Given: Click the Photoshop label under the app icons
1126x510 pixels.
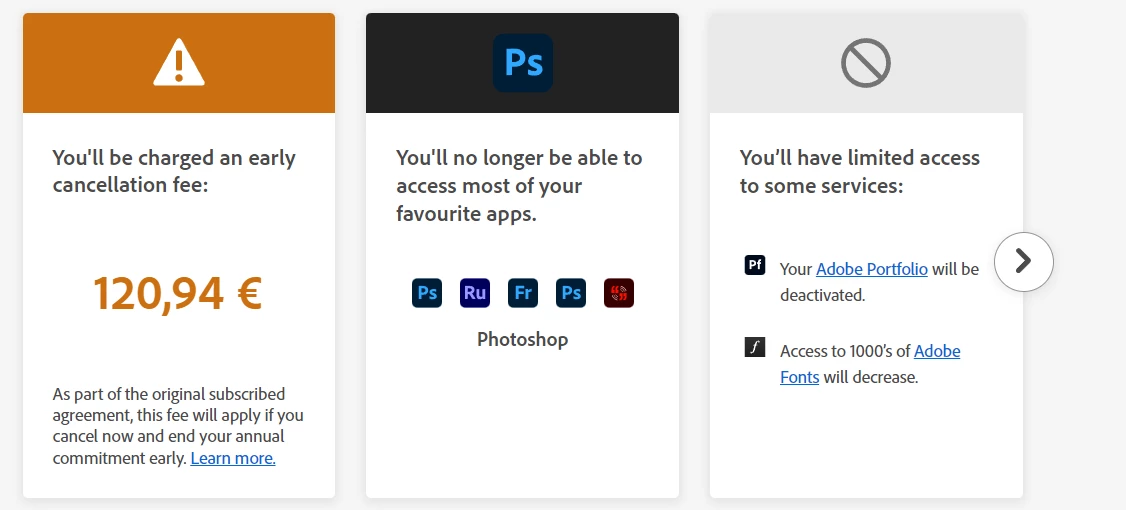Looking at the screenshot, I should (523, 339).
